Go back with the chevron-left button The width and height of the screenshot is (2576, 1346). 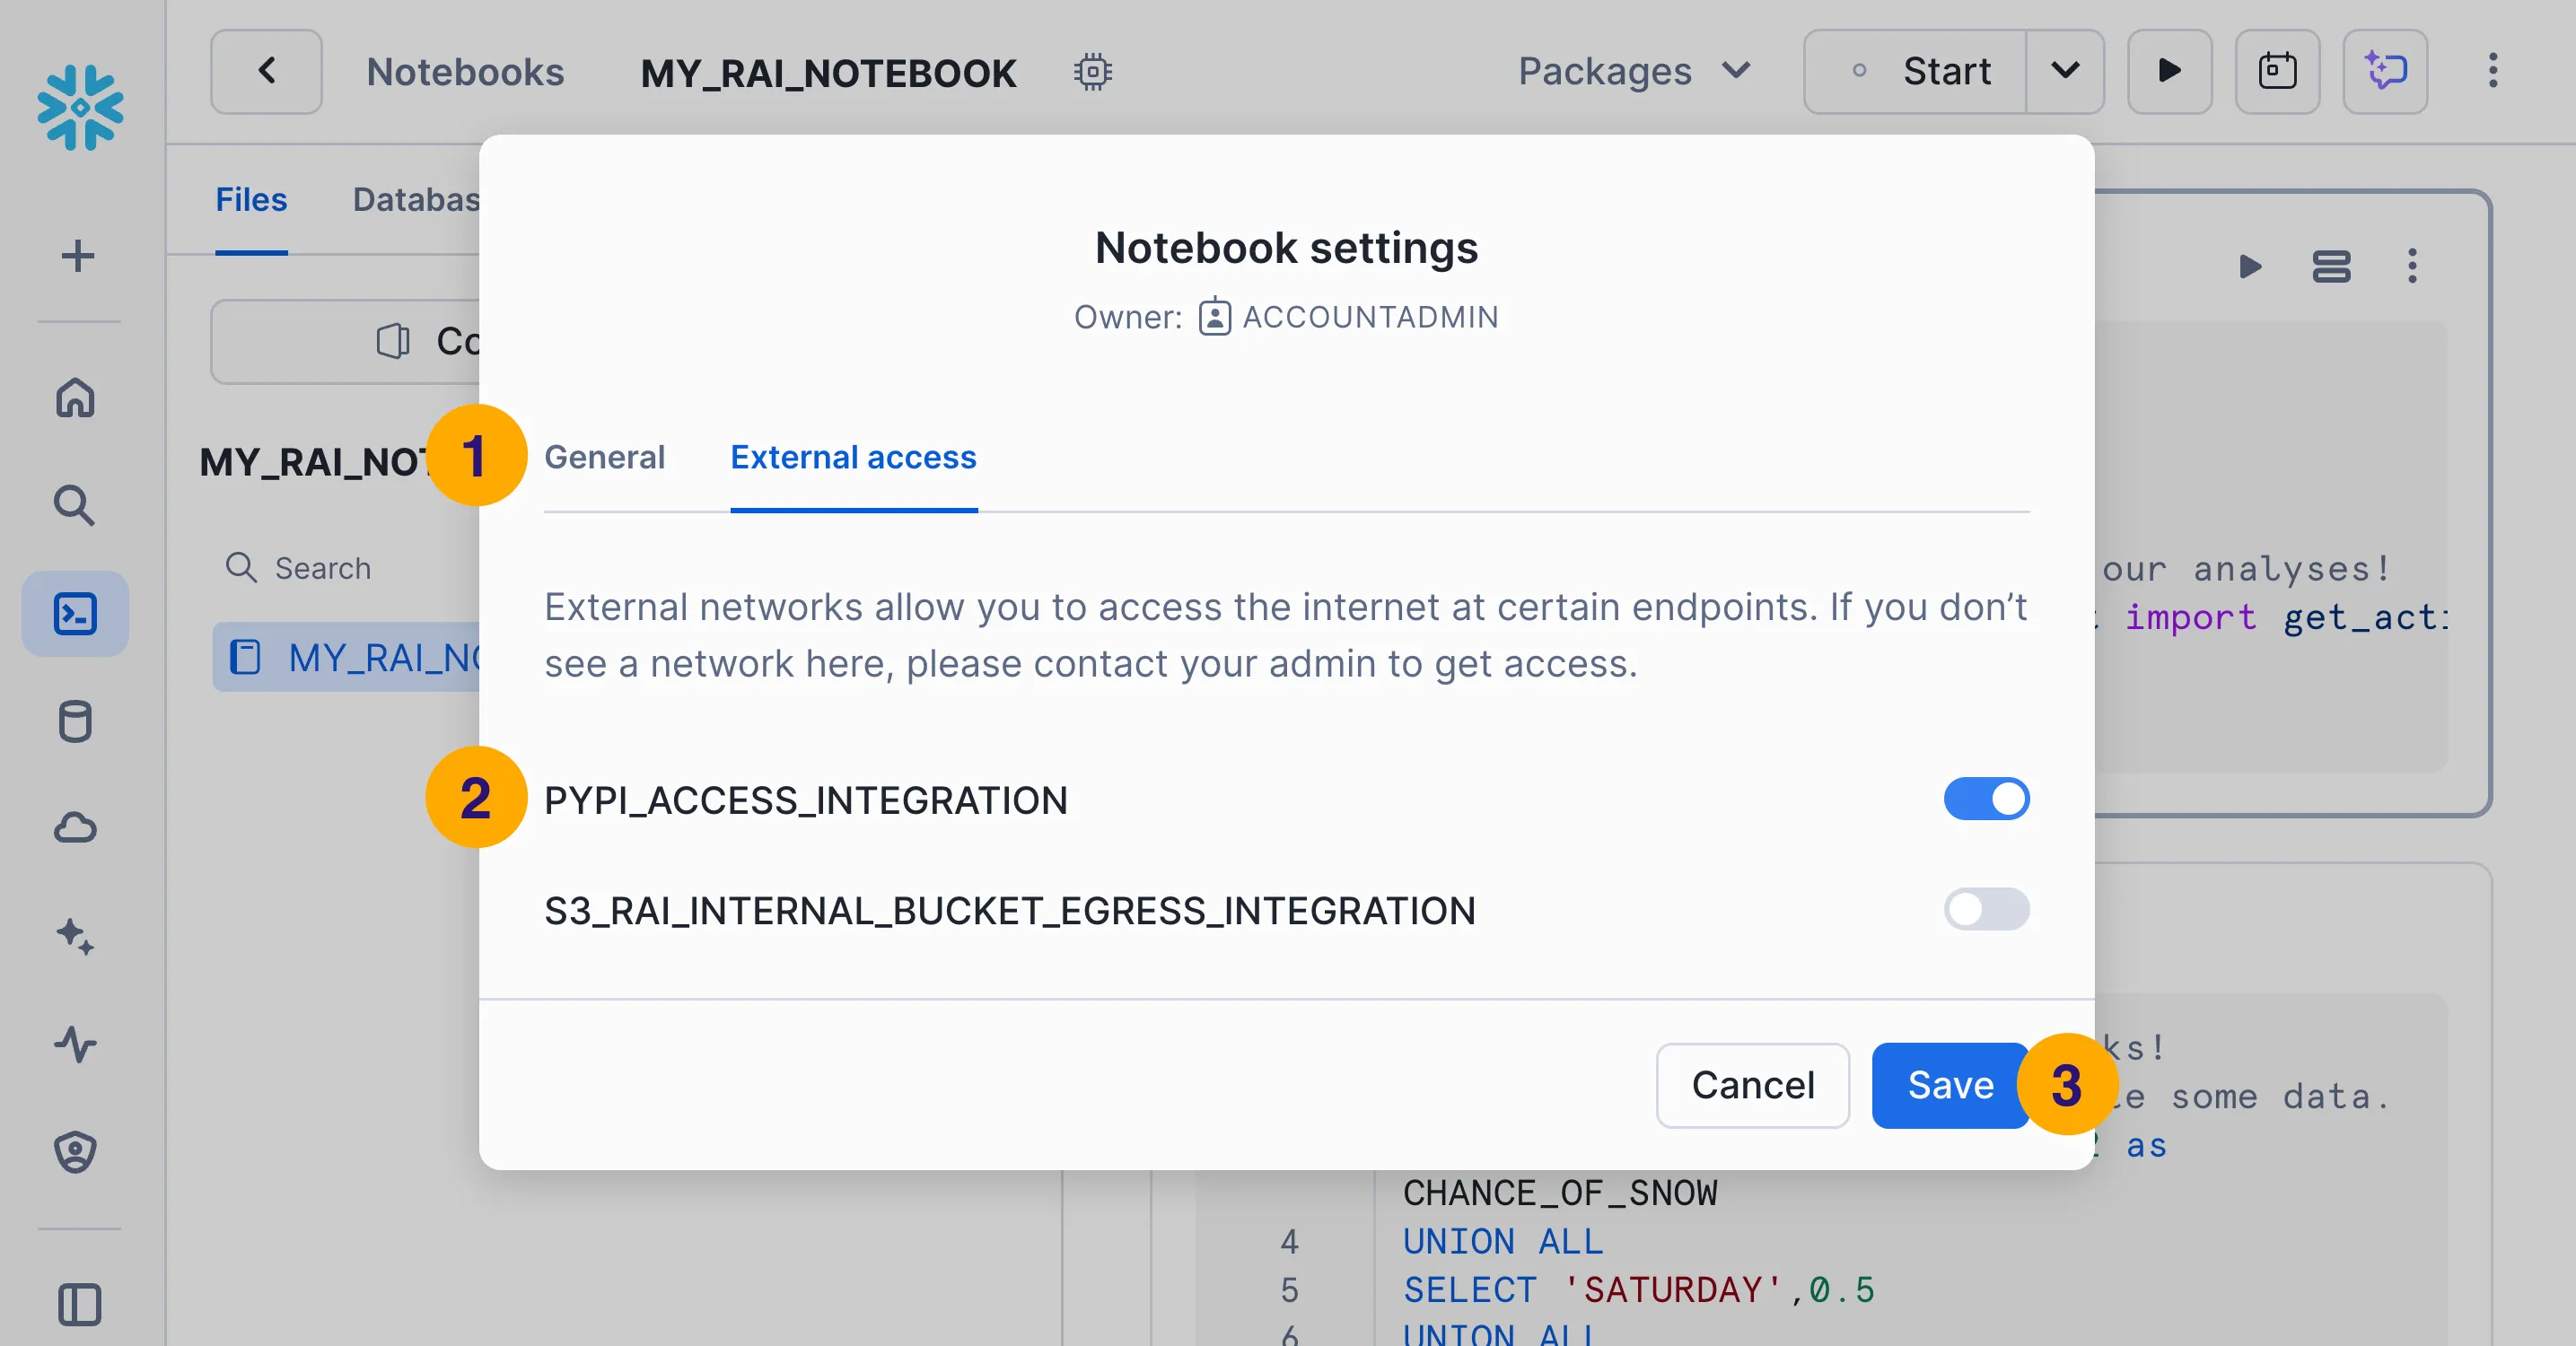[266, 71]
